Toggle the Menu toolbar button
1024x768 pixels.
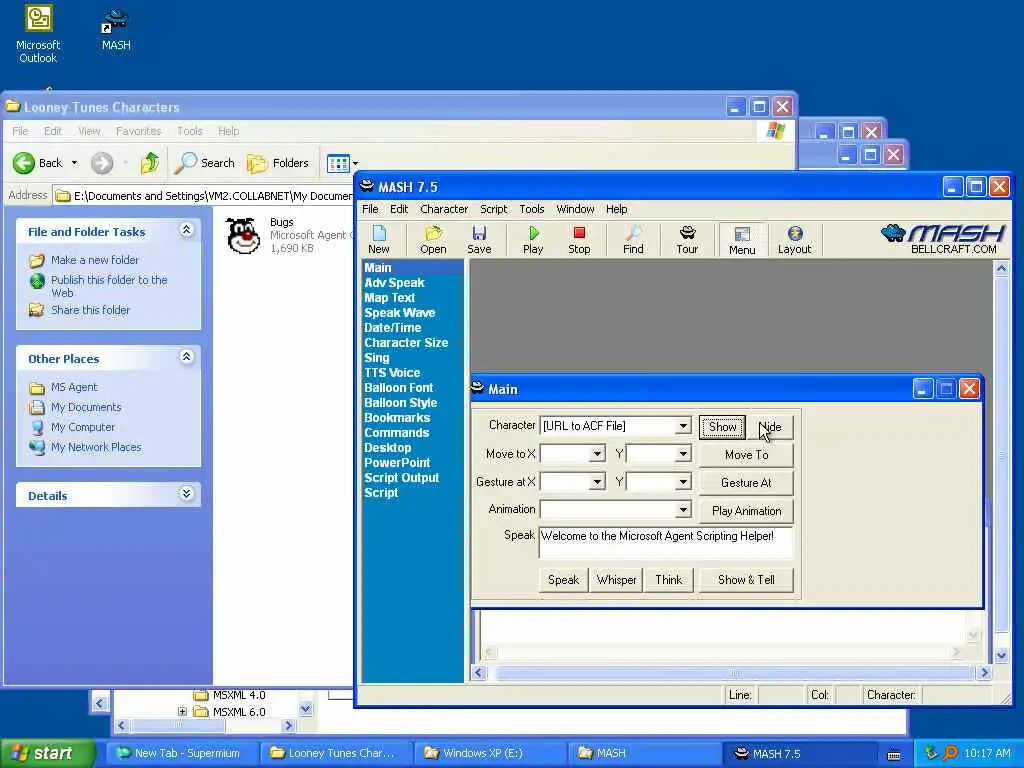pos(742,240)
